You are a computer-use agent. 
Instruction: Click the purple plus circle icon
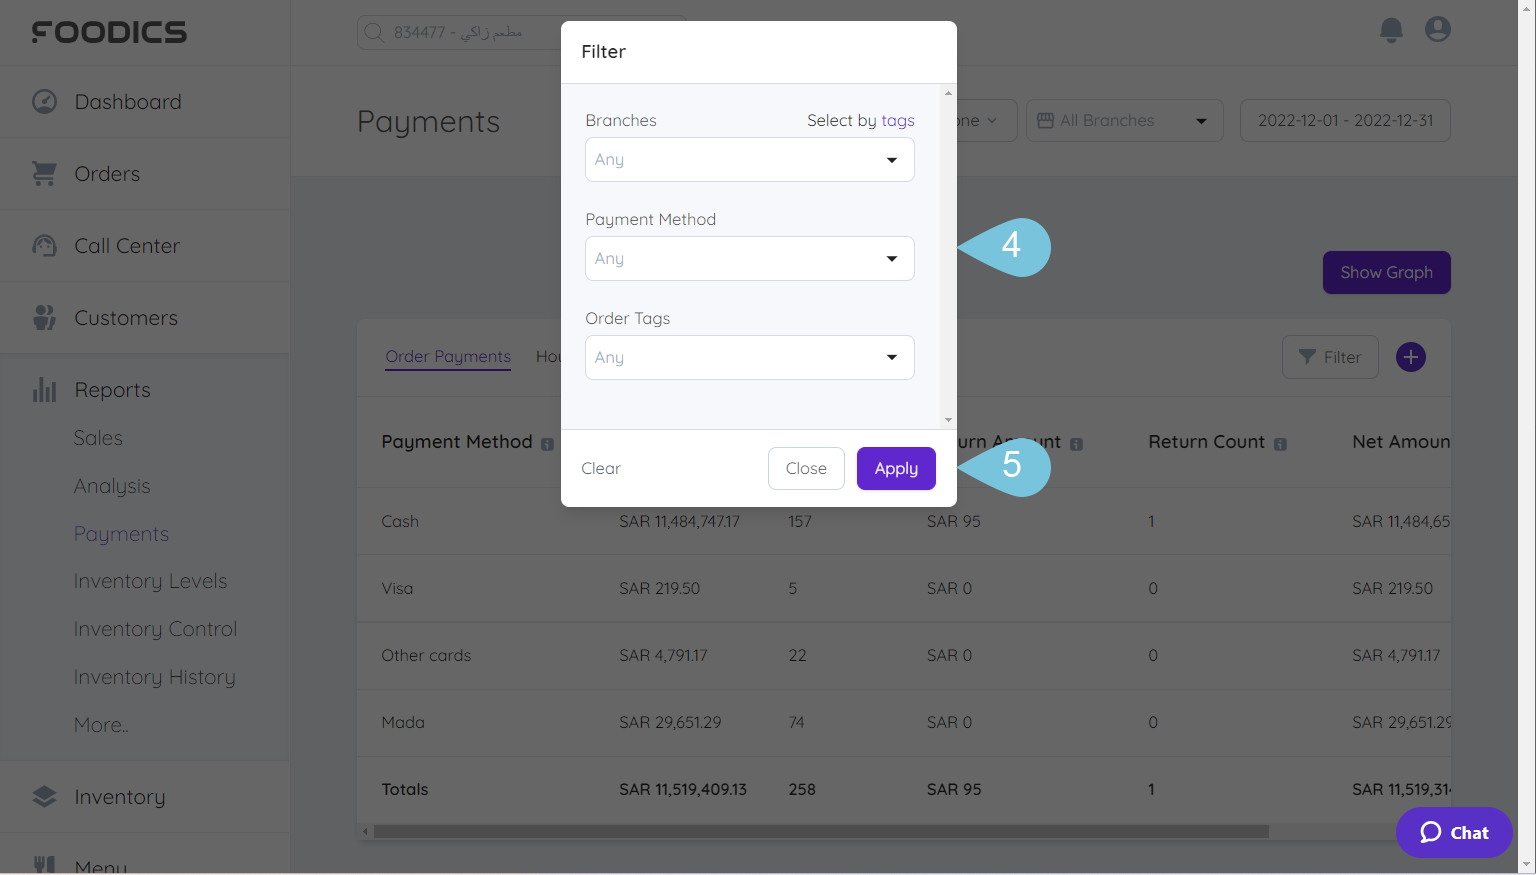tap(1411, 357)
